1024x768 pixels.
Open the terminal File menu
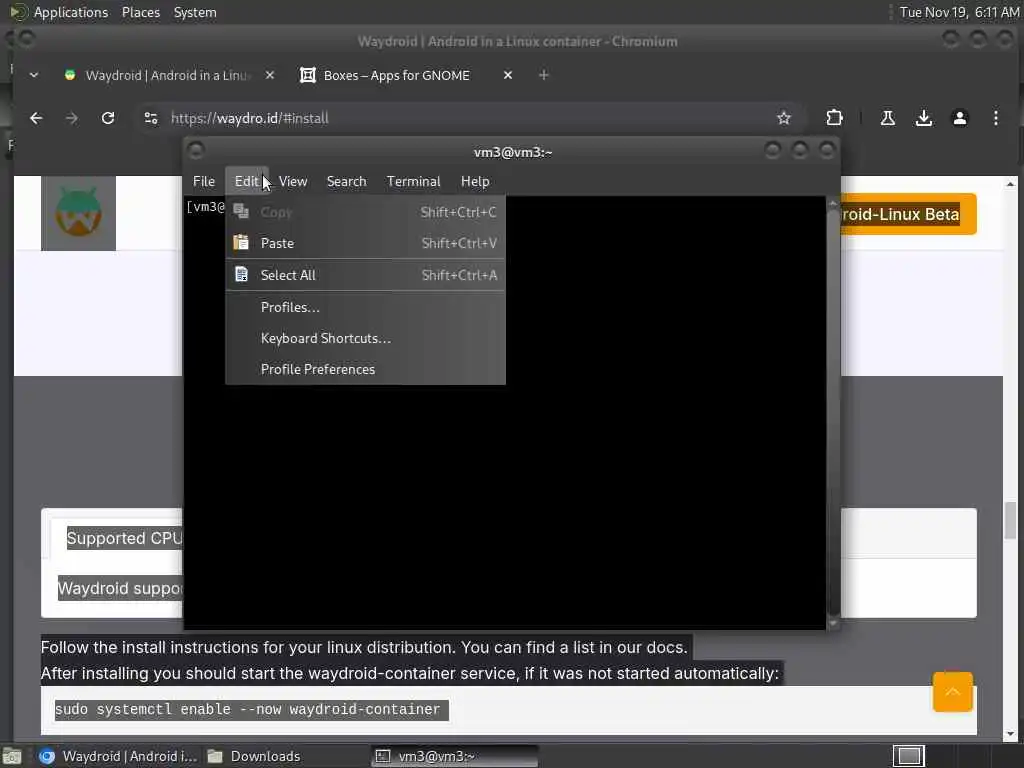point(204,182)
